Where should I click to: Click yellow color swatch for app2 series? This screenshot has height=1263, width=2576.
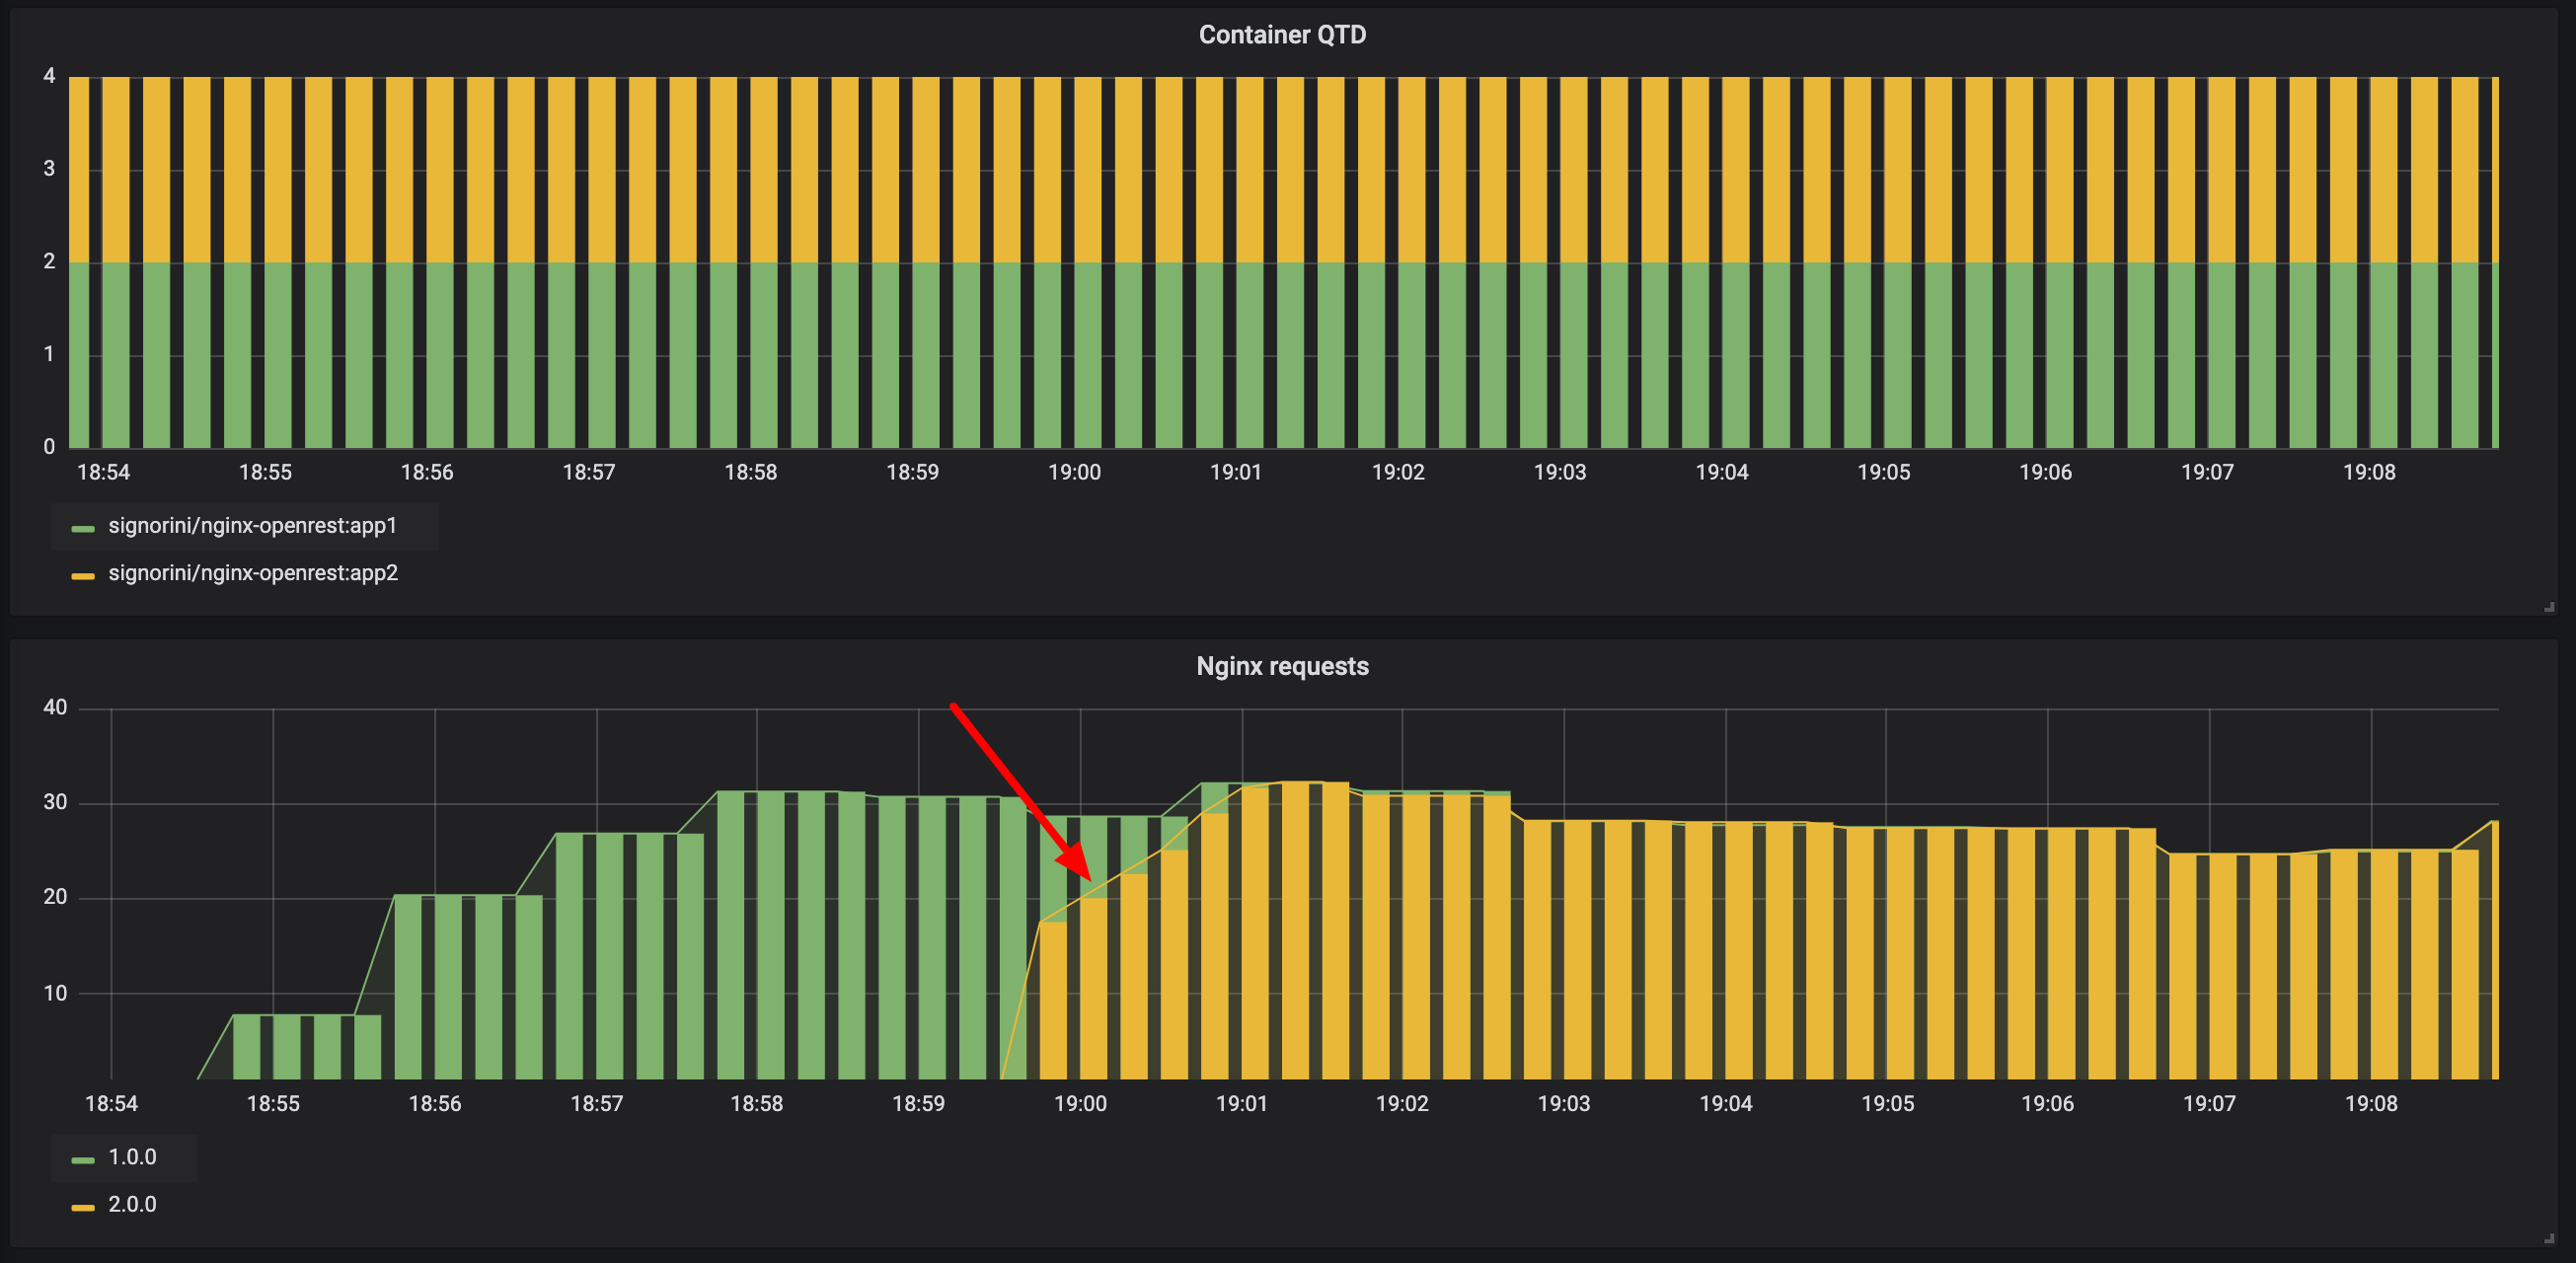[83, 576]
